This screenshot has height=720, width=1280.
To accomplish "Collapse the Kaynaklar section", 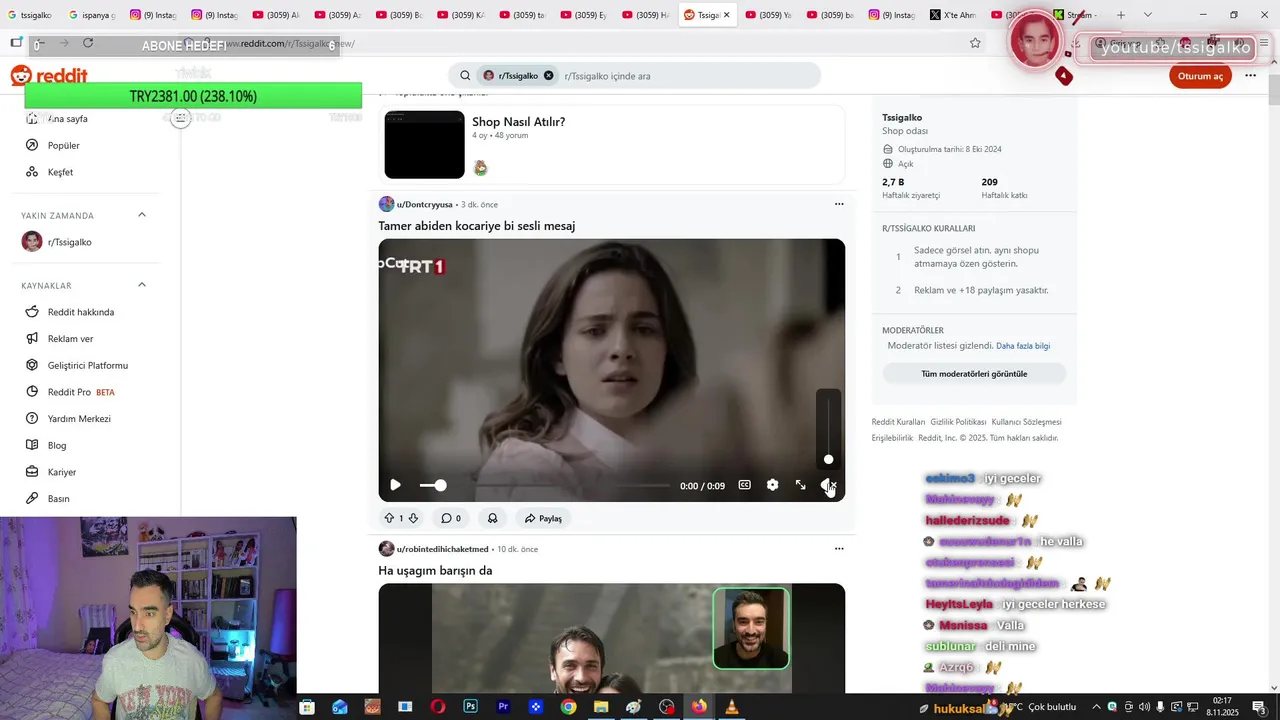I will 142,285.
